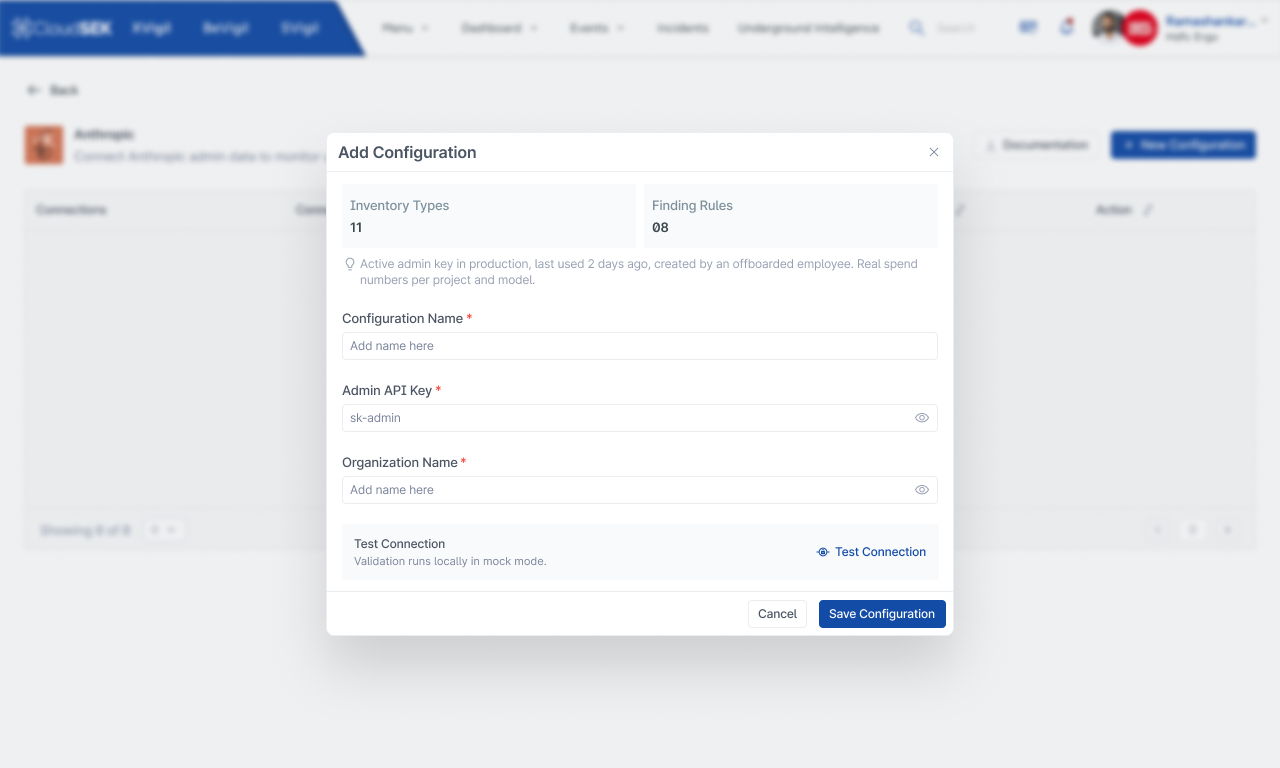Screen dimensions: 1280x768
Task: Click the Inventory Types count 11
Action: click(x=356, y=228)
